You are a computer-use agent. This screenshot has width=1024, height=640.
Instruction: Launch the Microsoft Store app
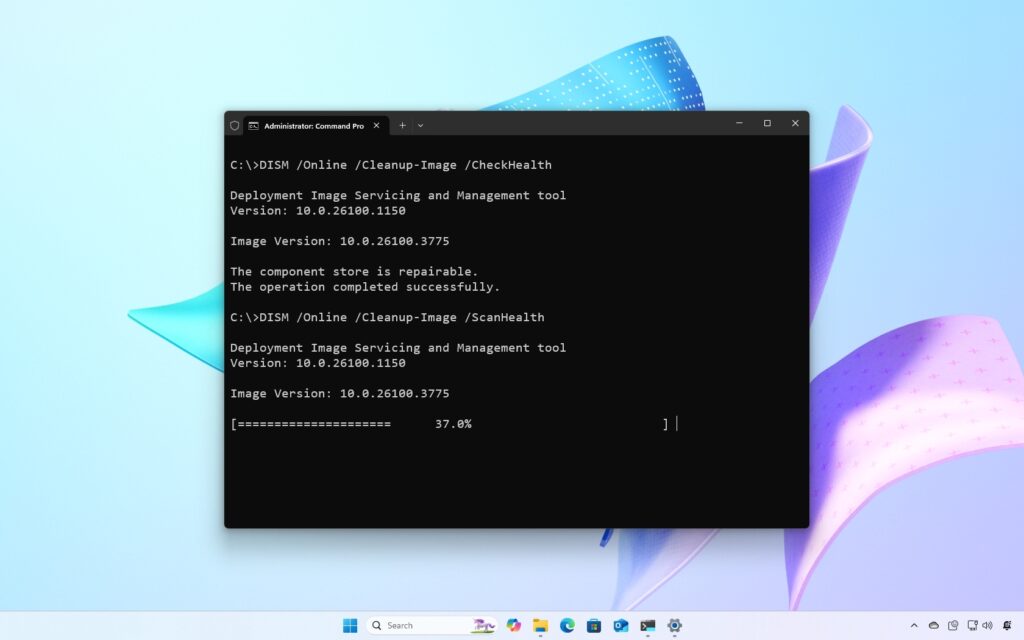click(593, 625)
